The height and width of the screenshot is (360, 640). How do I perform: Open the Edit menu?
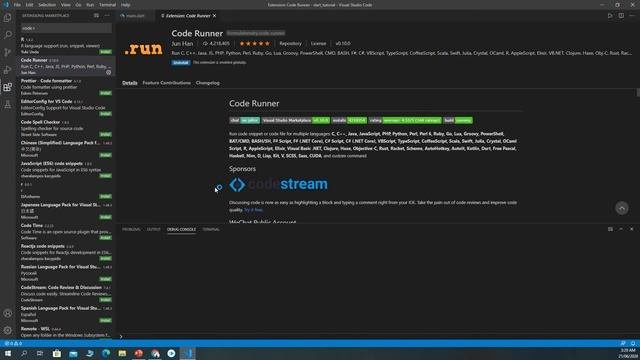coord(29,5)
